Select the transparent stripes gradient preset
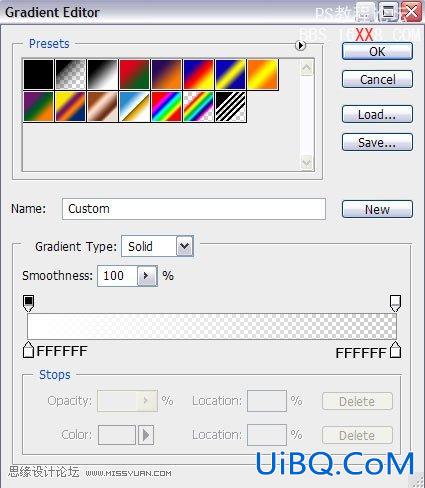 tap(231, 106)
